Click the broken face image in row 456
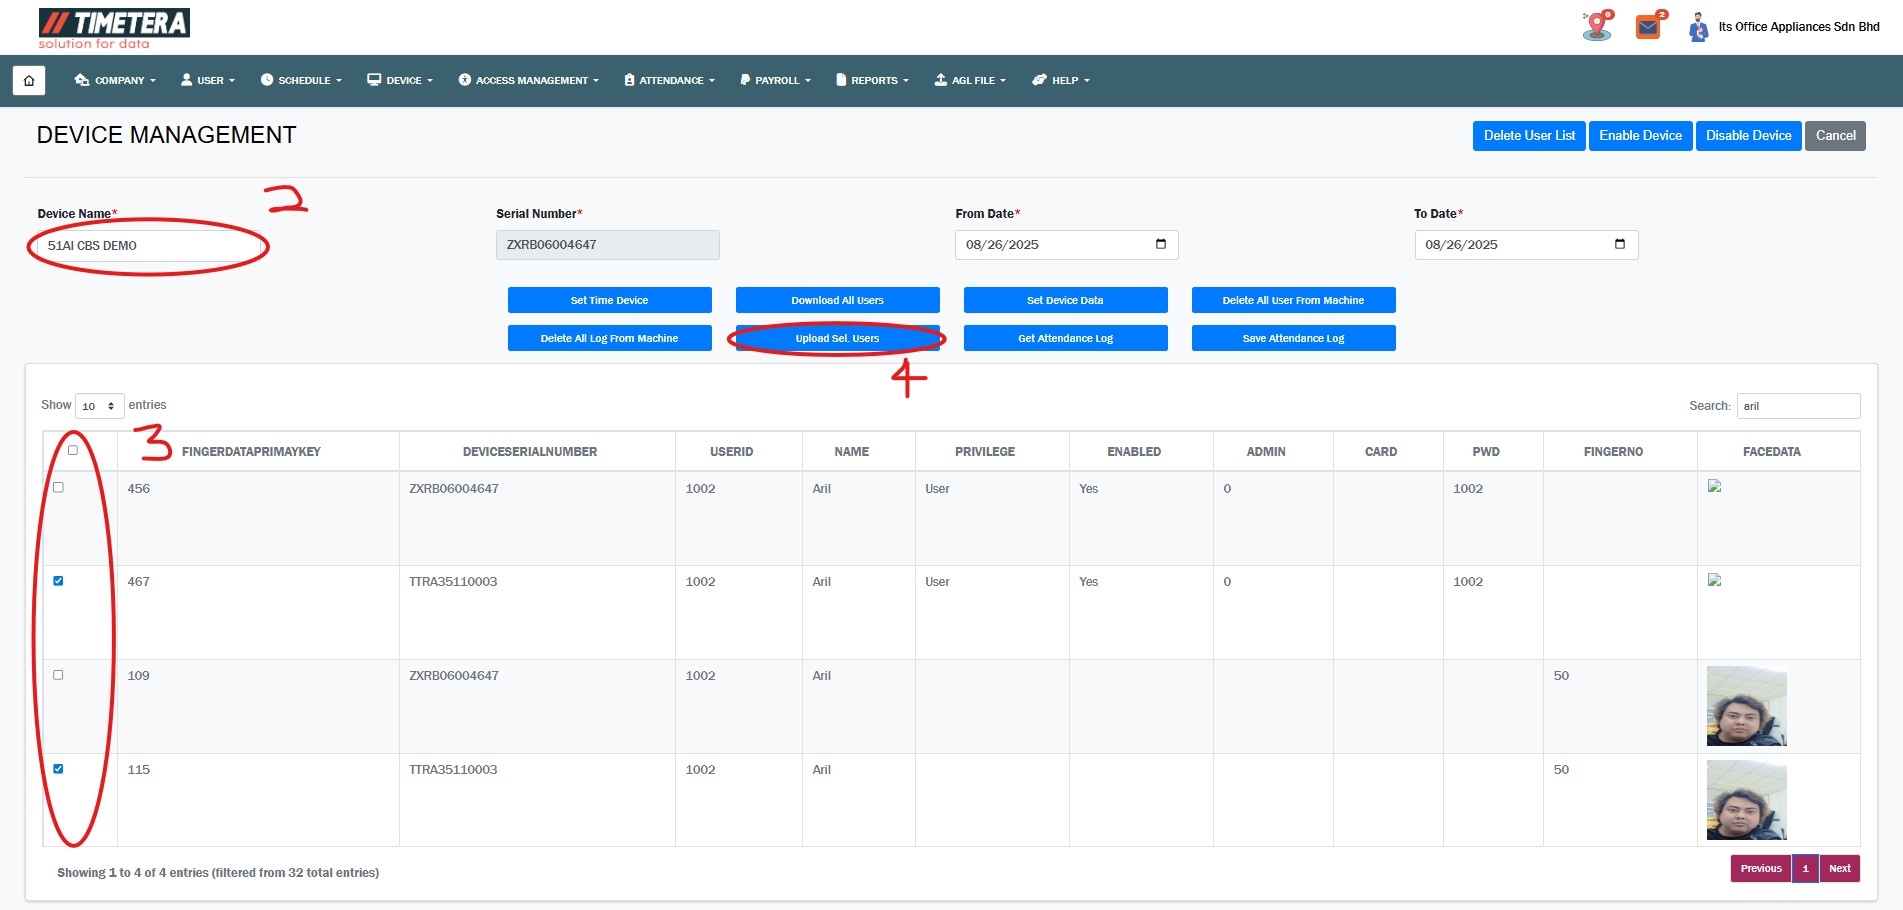Screen dimensions: 1903x910 [1714, 487]
